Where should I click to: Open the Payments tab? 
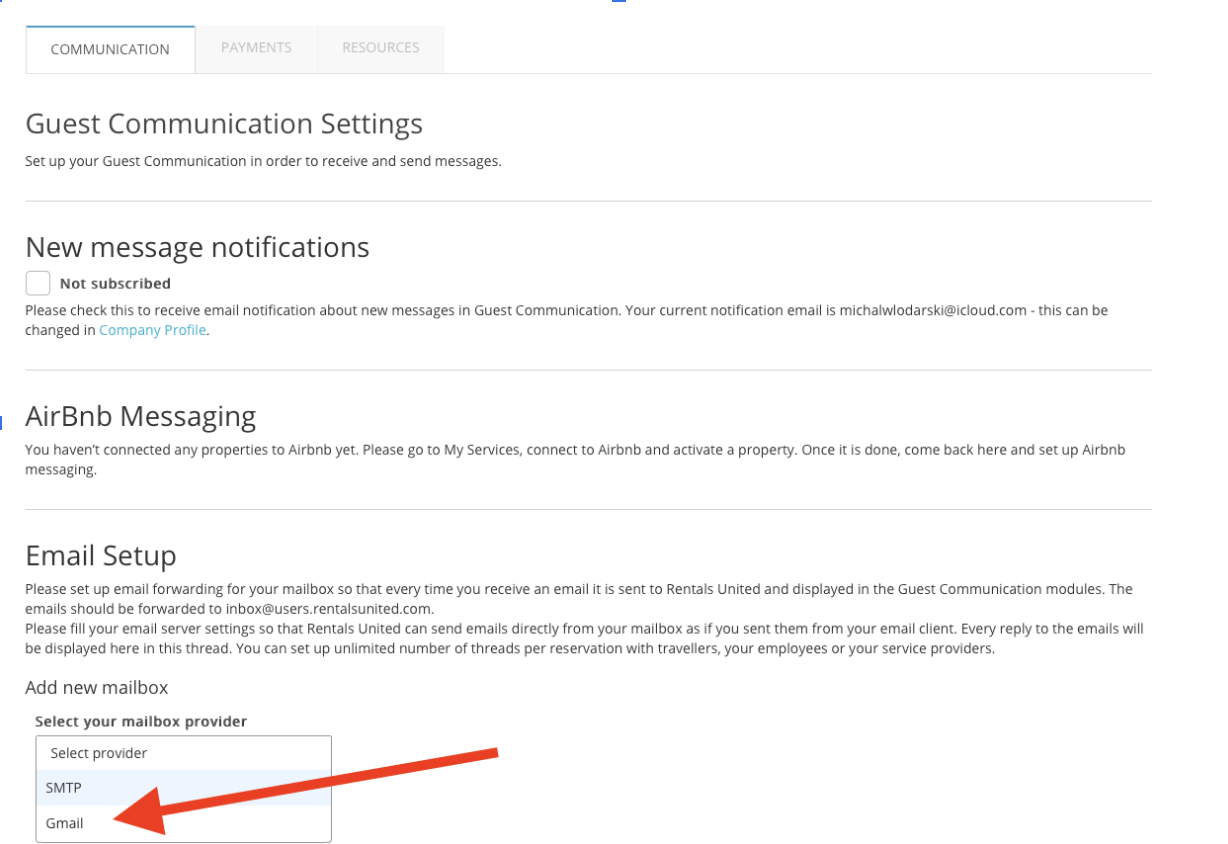[256, 48]
